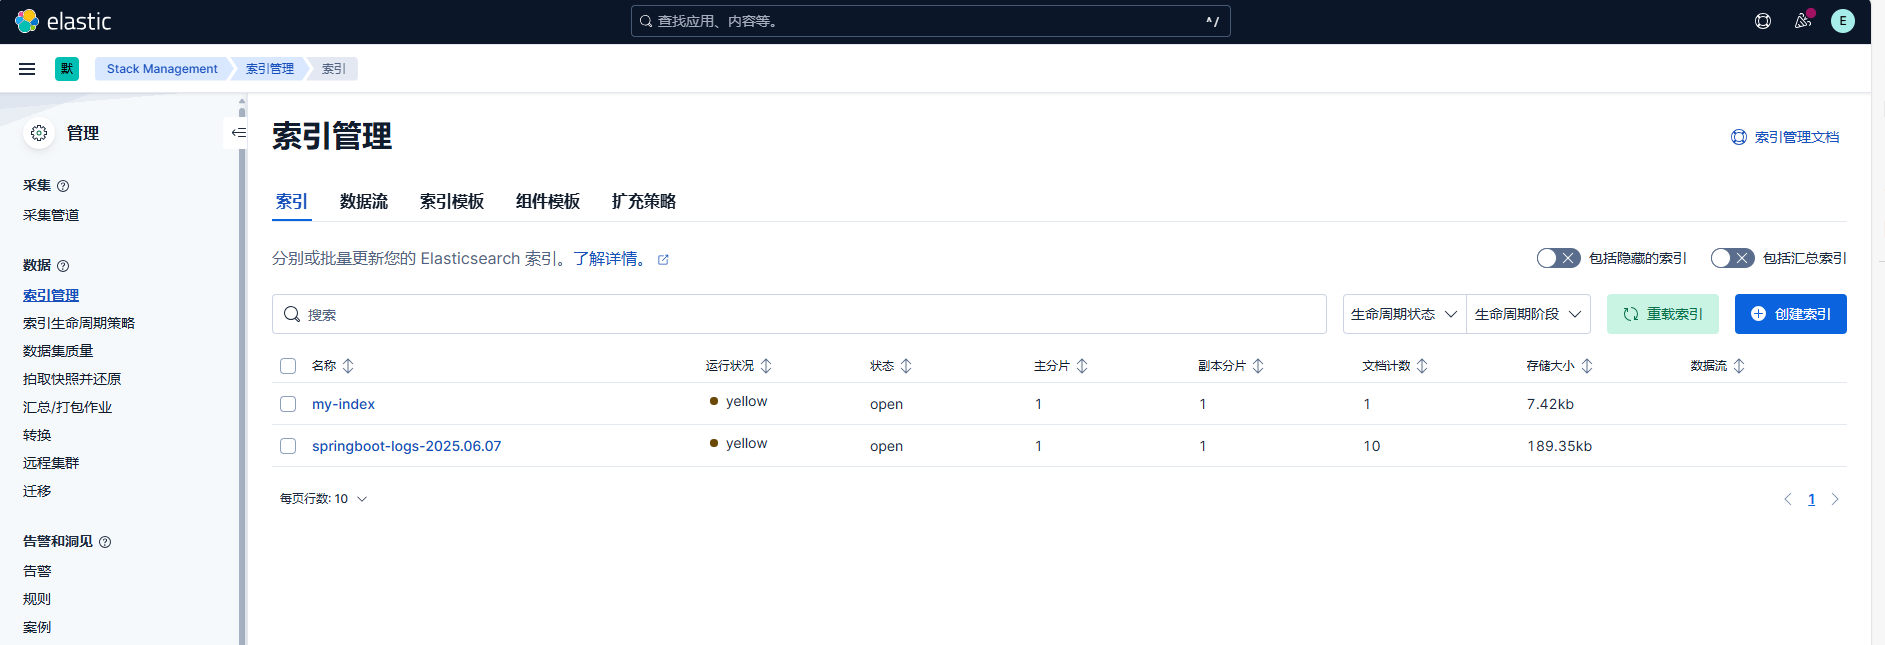Open the 生命周期状态 filter dropdown

[x=1404, y=314]
